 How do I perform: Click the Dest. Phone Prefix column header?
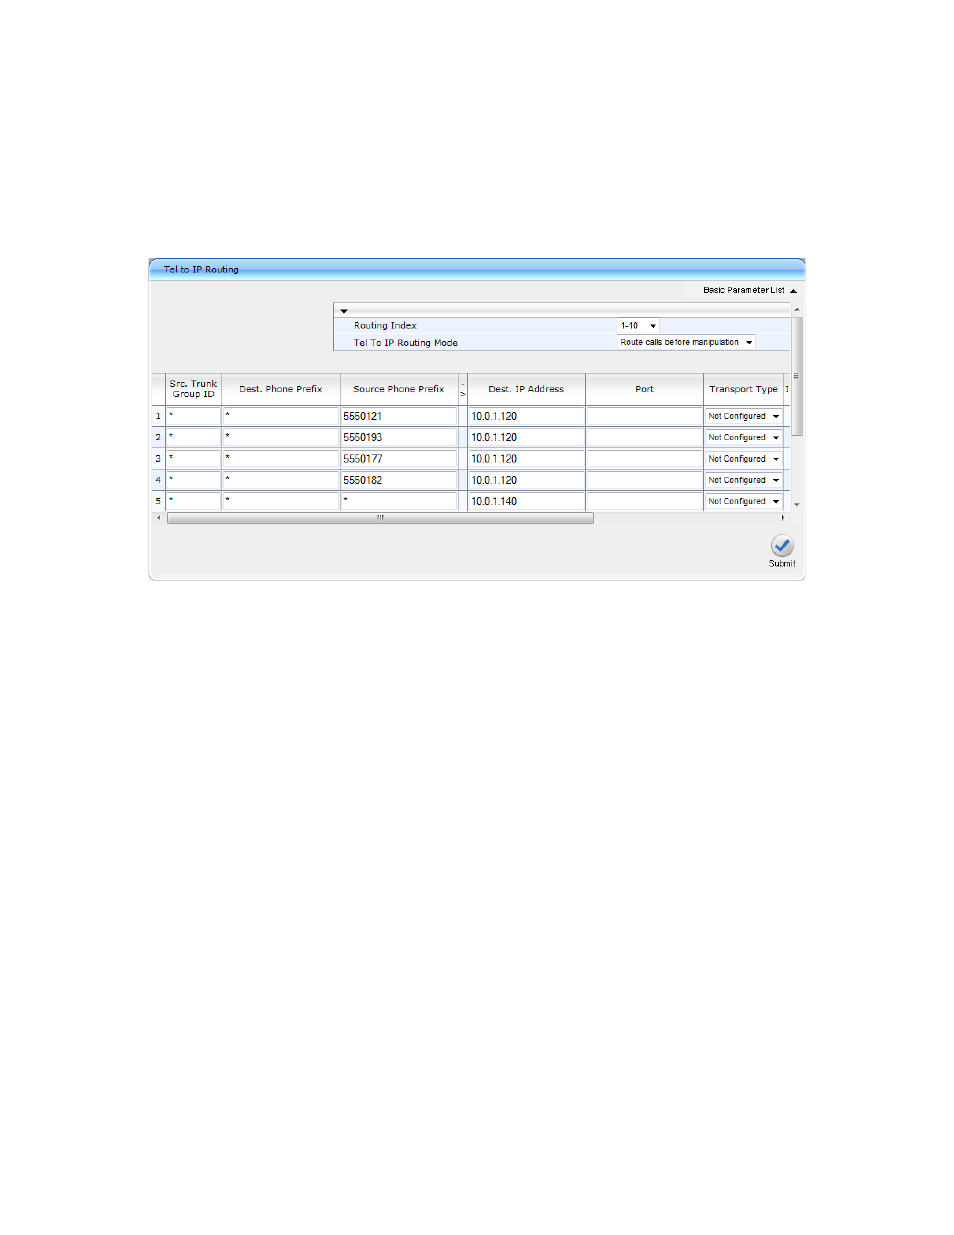[x=281, y=389]
